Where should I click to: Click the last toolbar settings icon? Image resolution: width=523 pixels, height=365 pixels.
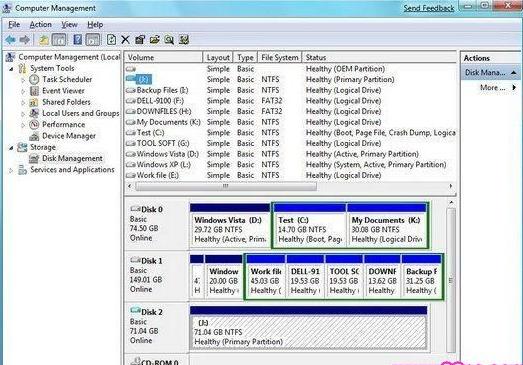point(184,40)
